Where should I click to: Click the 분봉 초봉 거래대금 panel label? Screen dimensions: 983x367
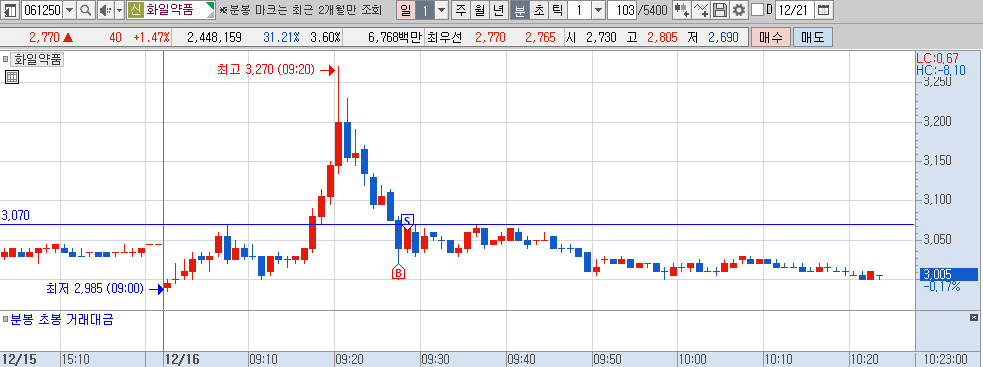61,319
